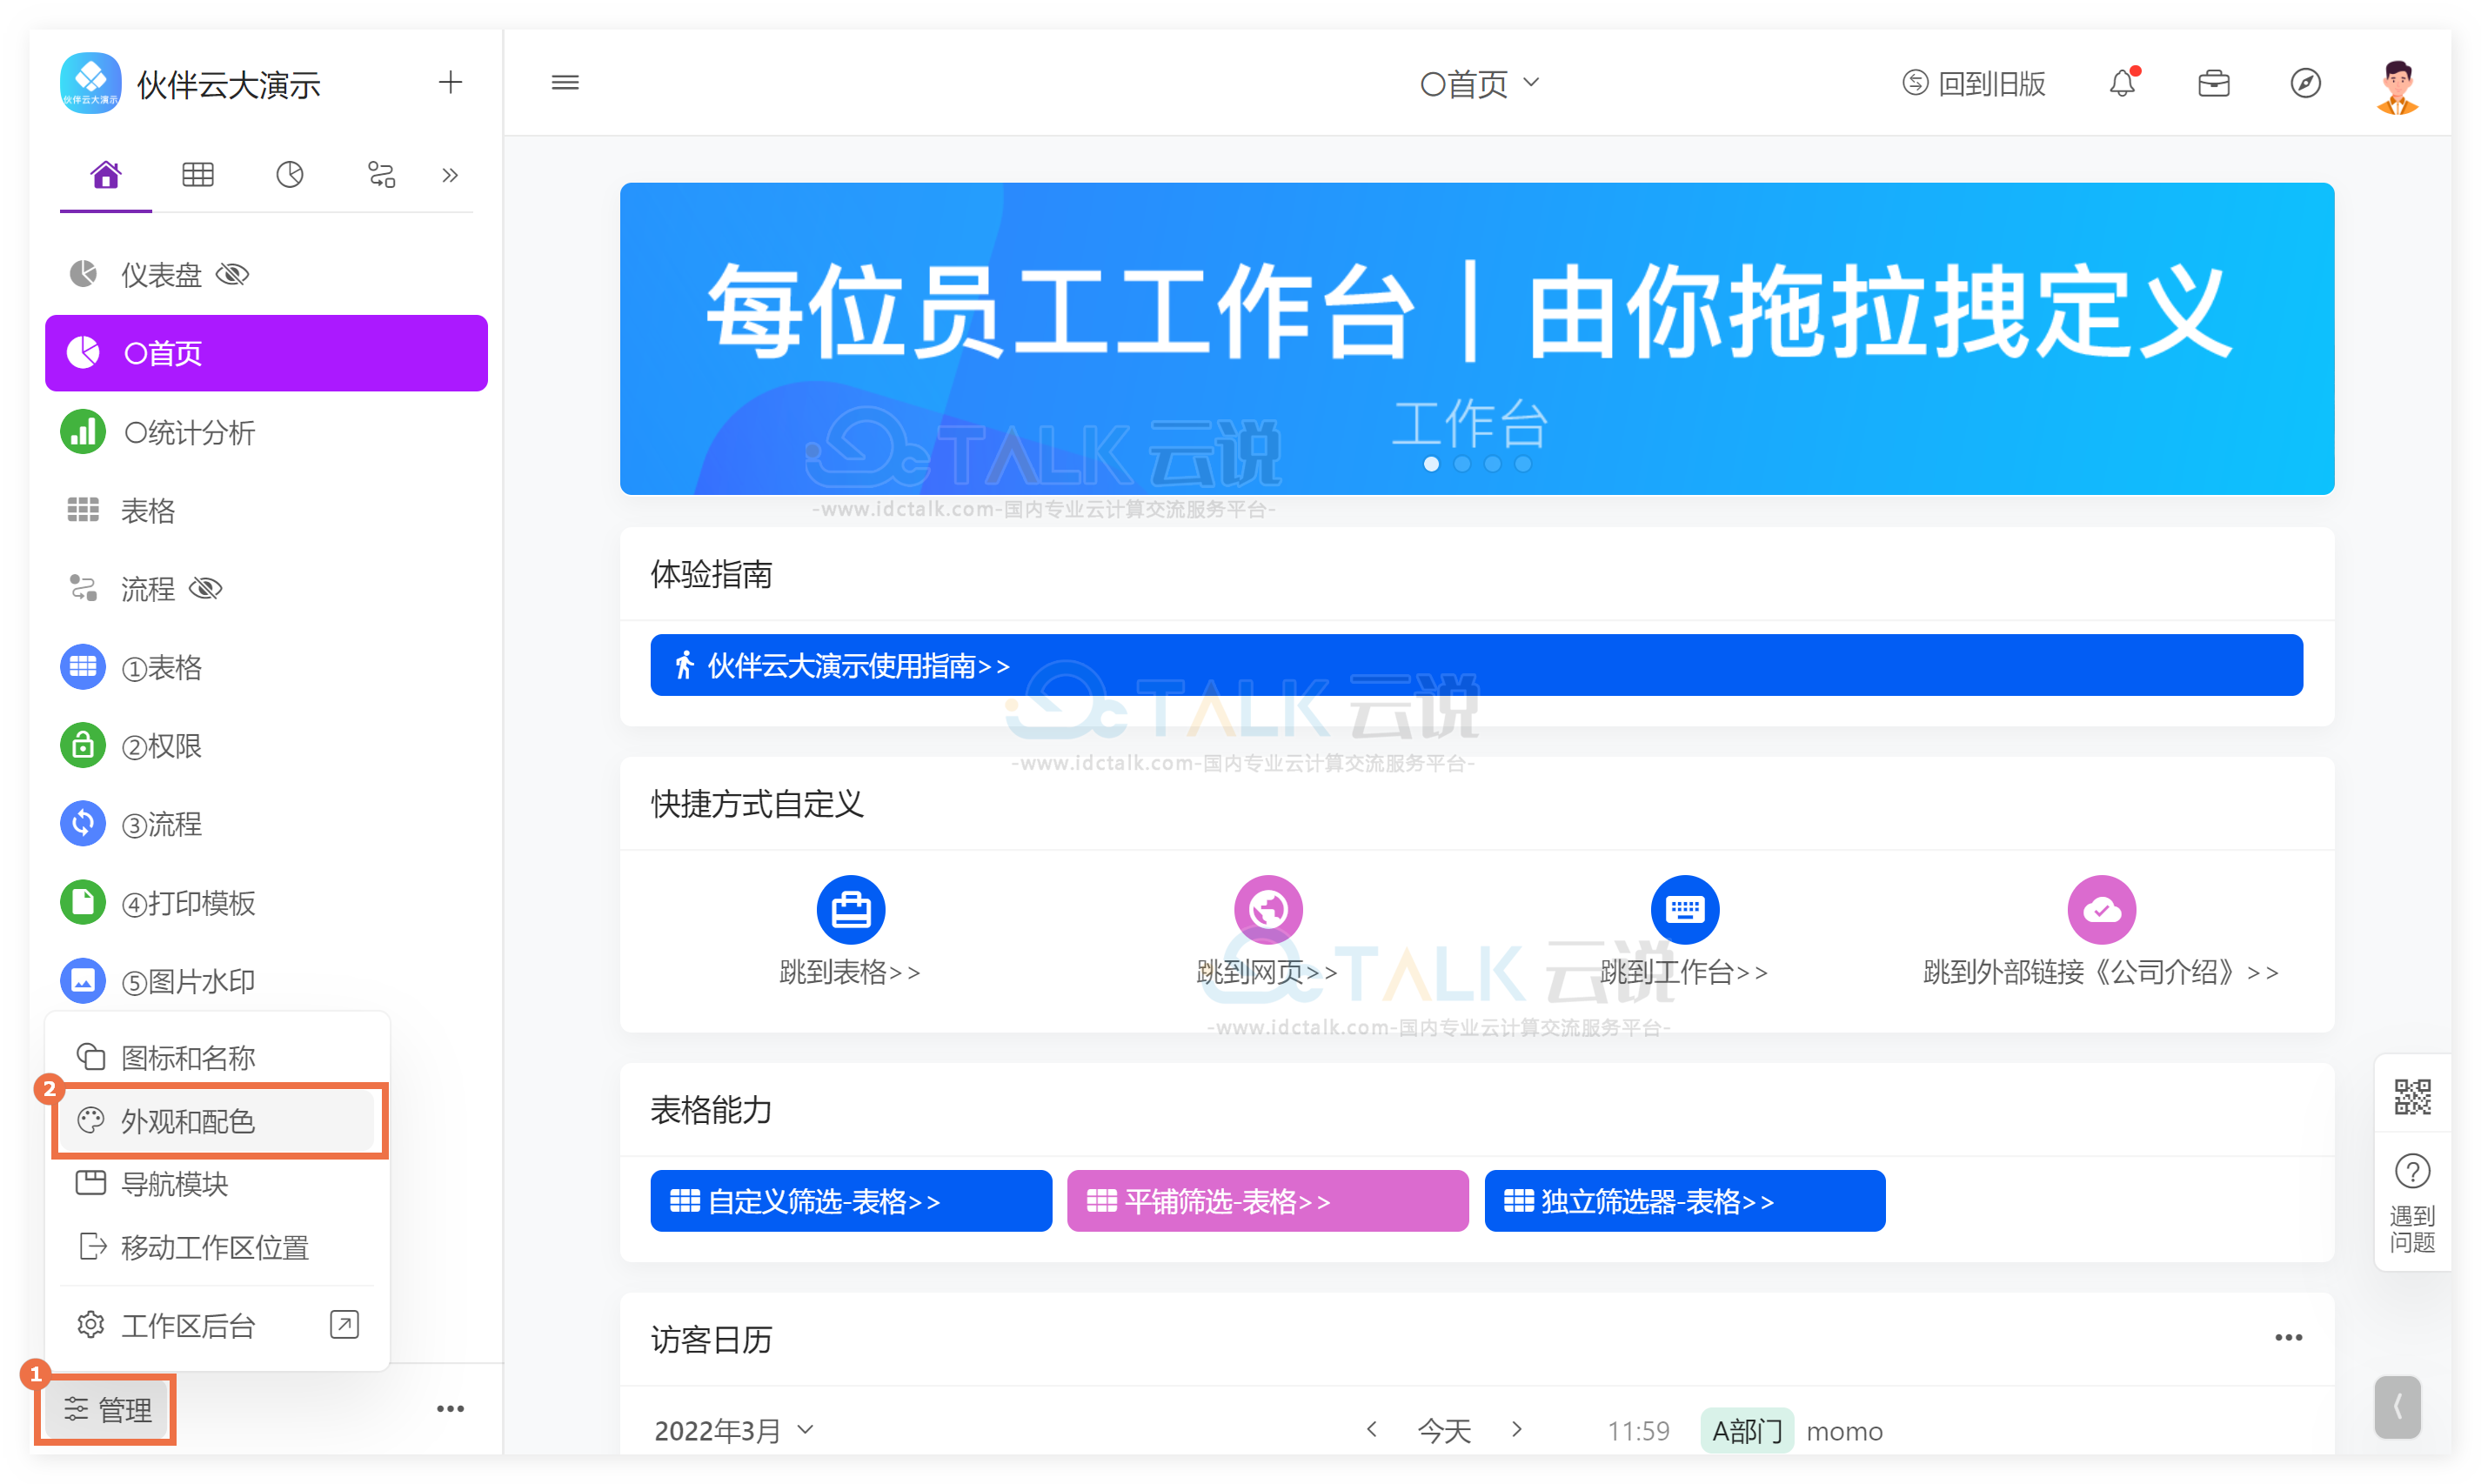Toggle visibility eye next to 仪表盘
Viewport: 2481px width, 1484px height.
[232, 274]
